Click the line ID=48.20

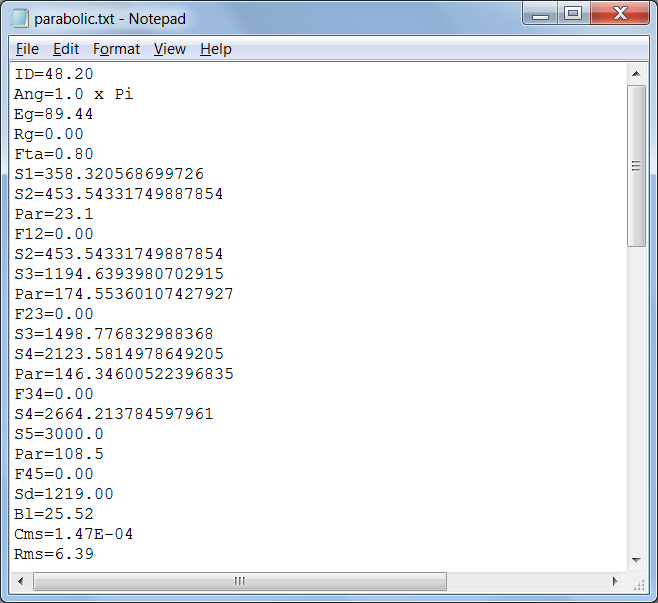(54, 74)
